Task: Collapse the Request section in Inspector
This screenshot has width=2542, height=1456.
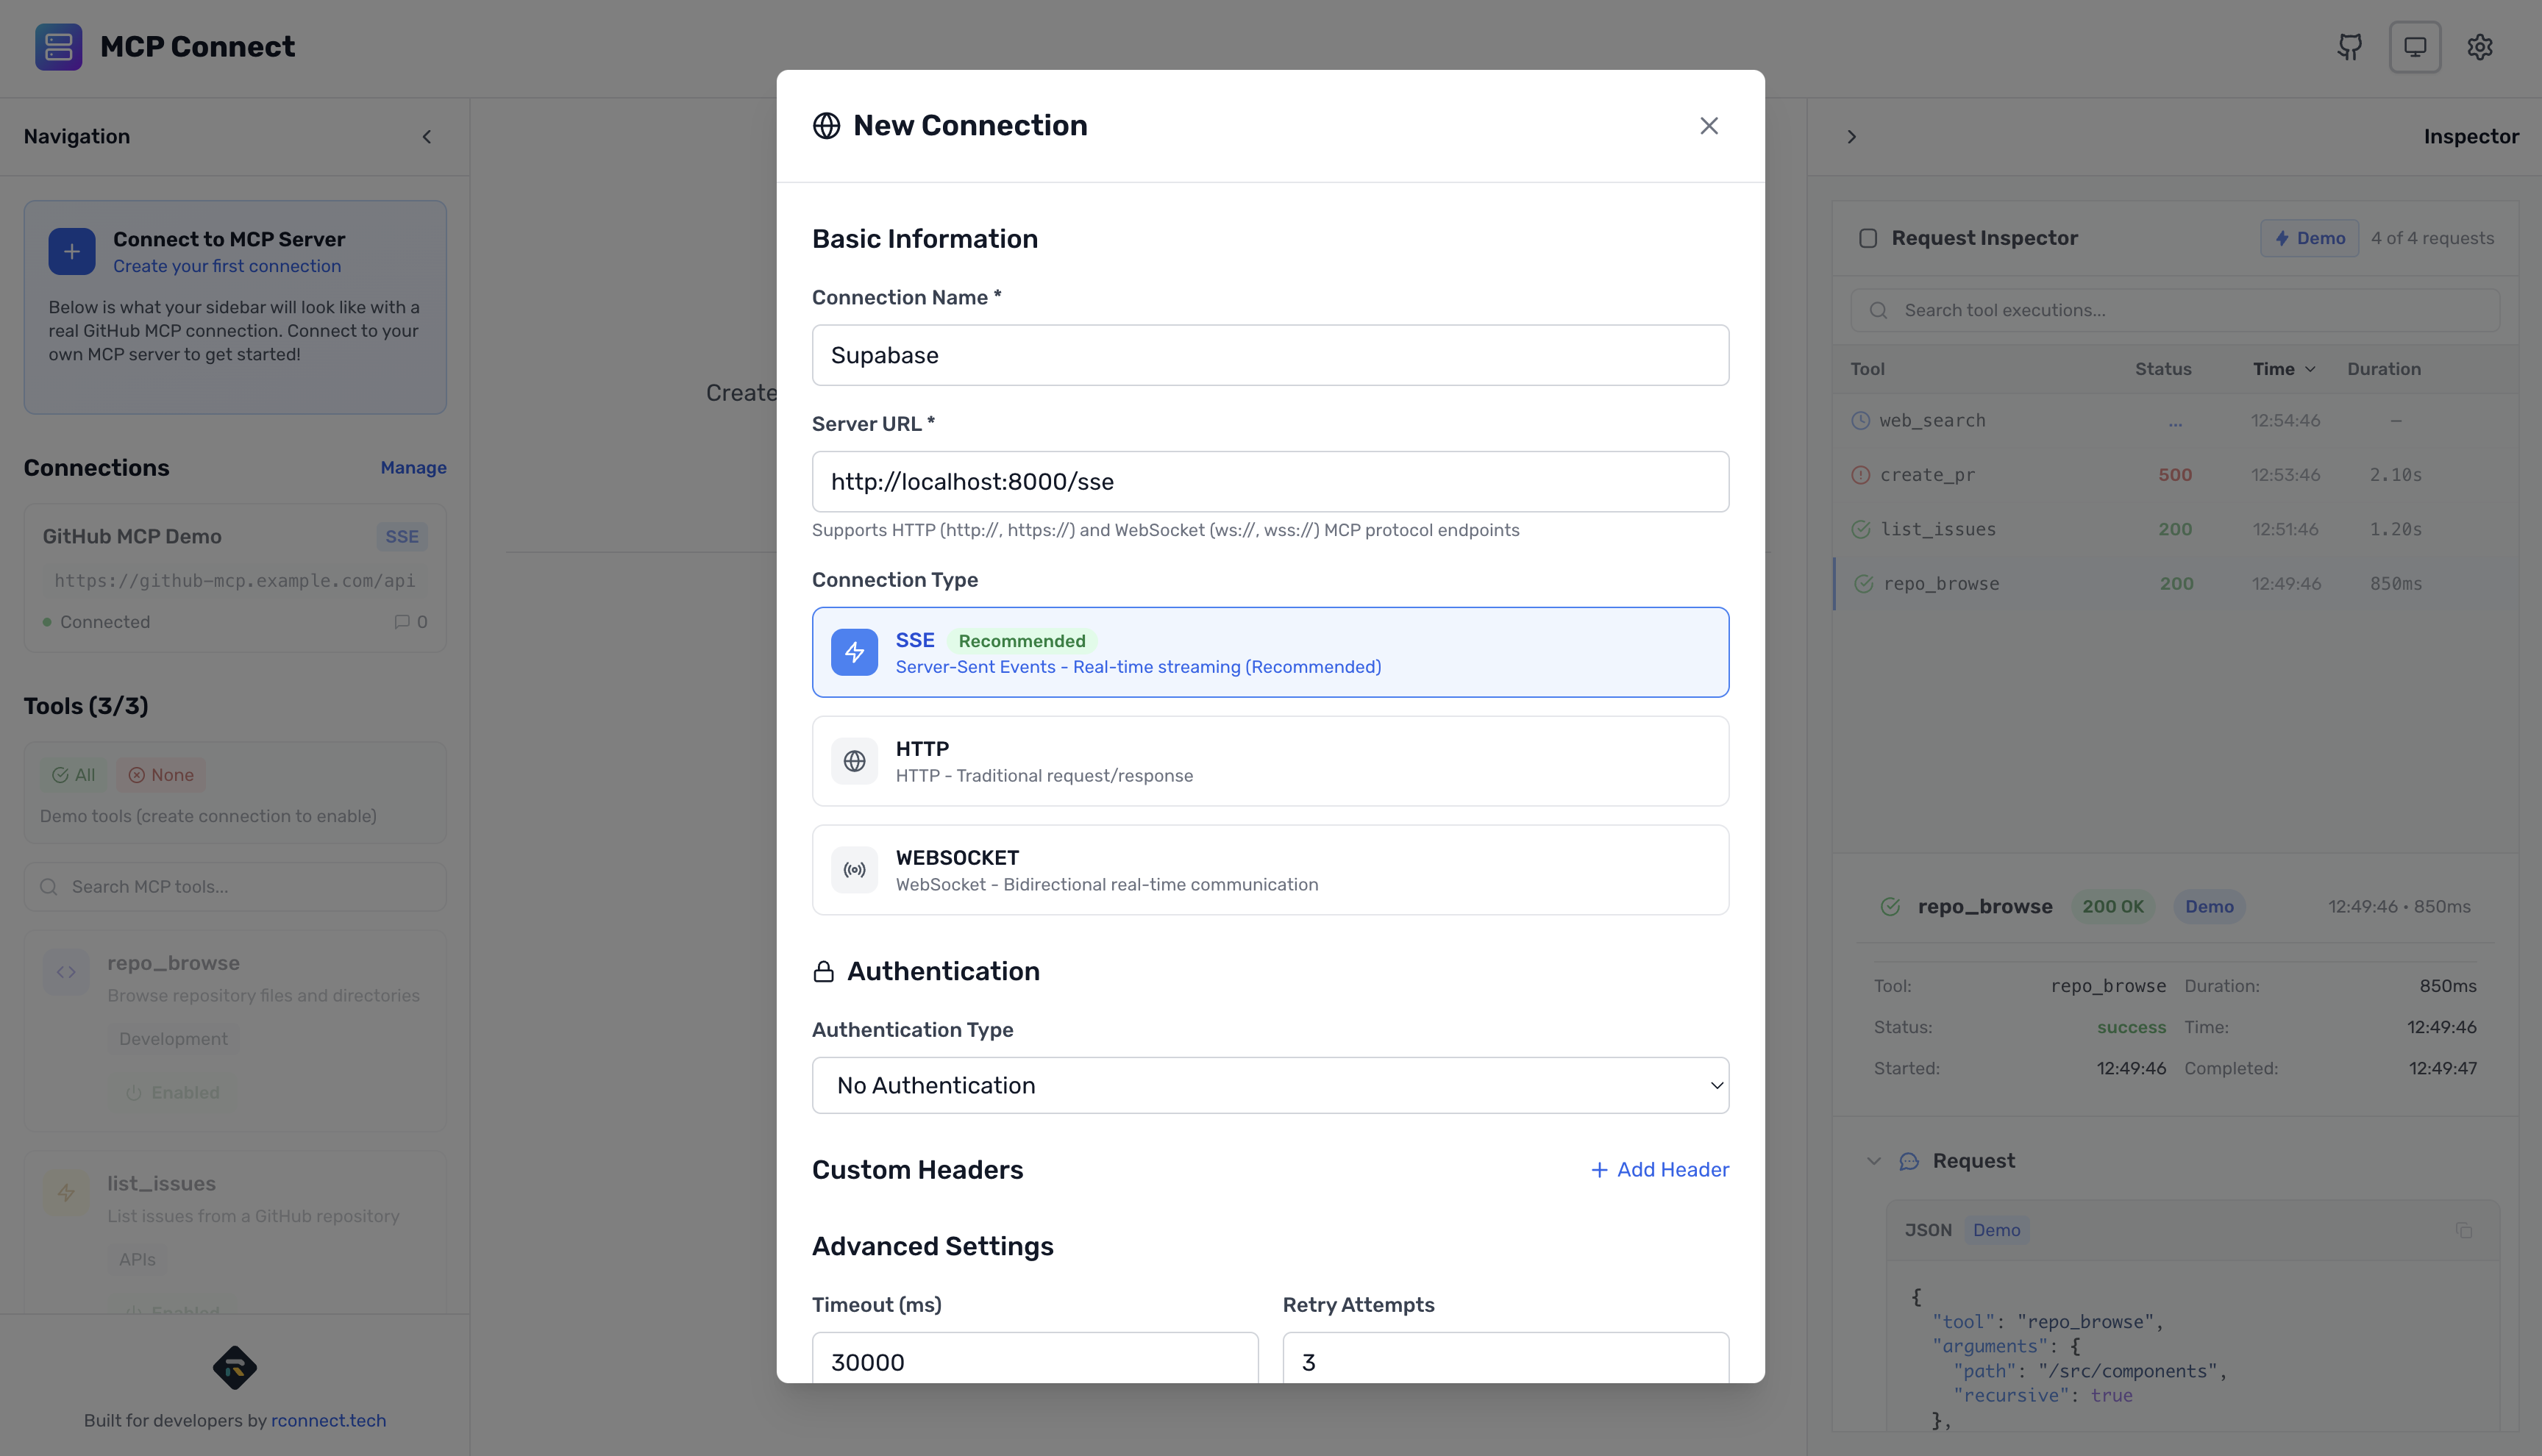Action: click(x=1875, y=1160)
